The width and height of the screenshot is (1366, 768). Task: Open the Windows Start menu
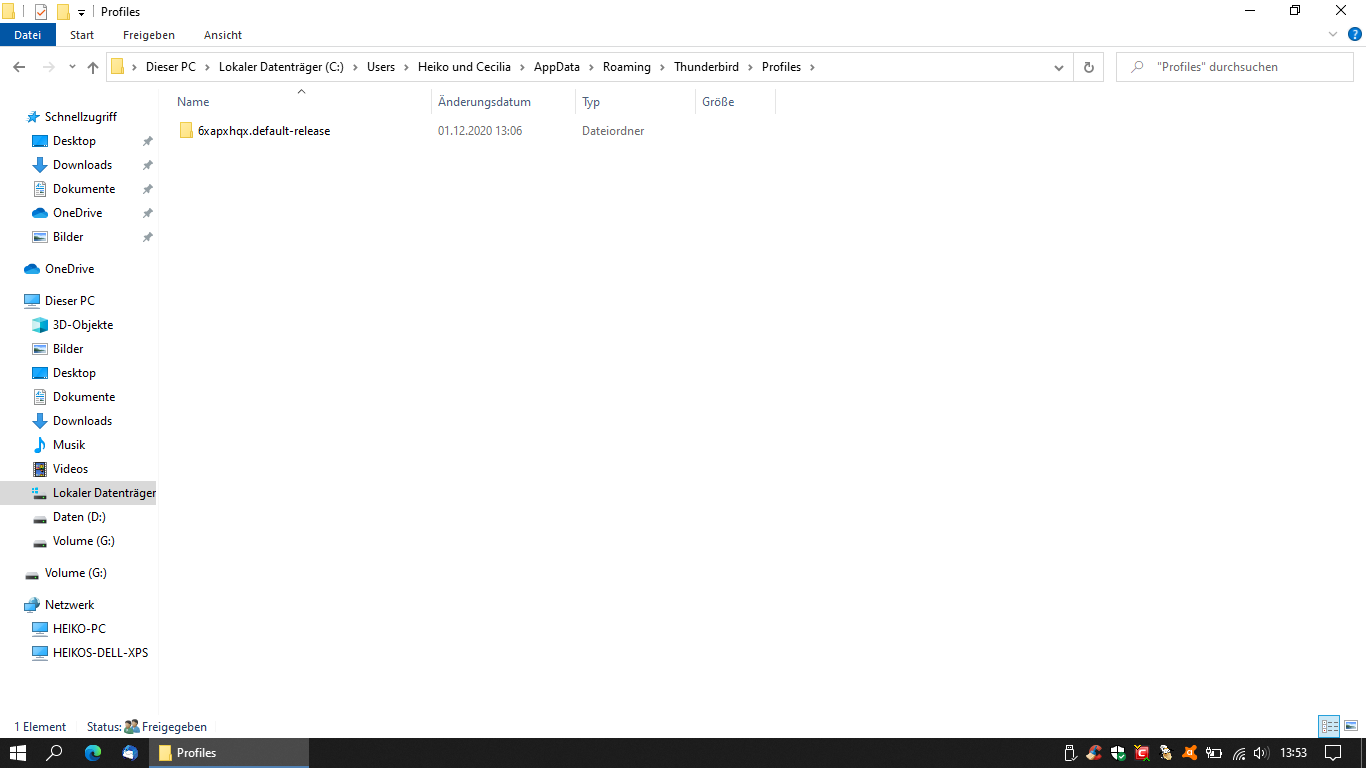(x=18, y=753)
